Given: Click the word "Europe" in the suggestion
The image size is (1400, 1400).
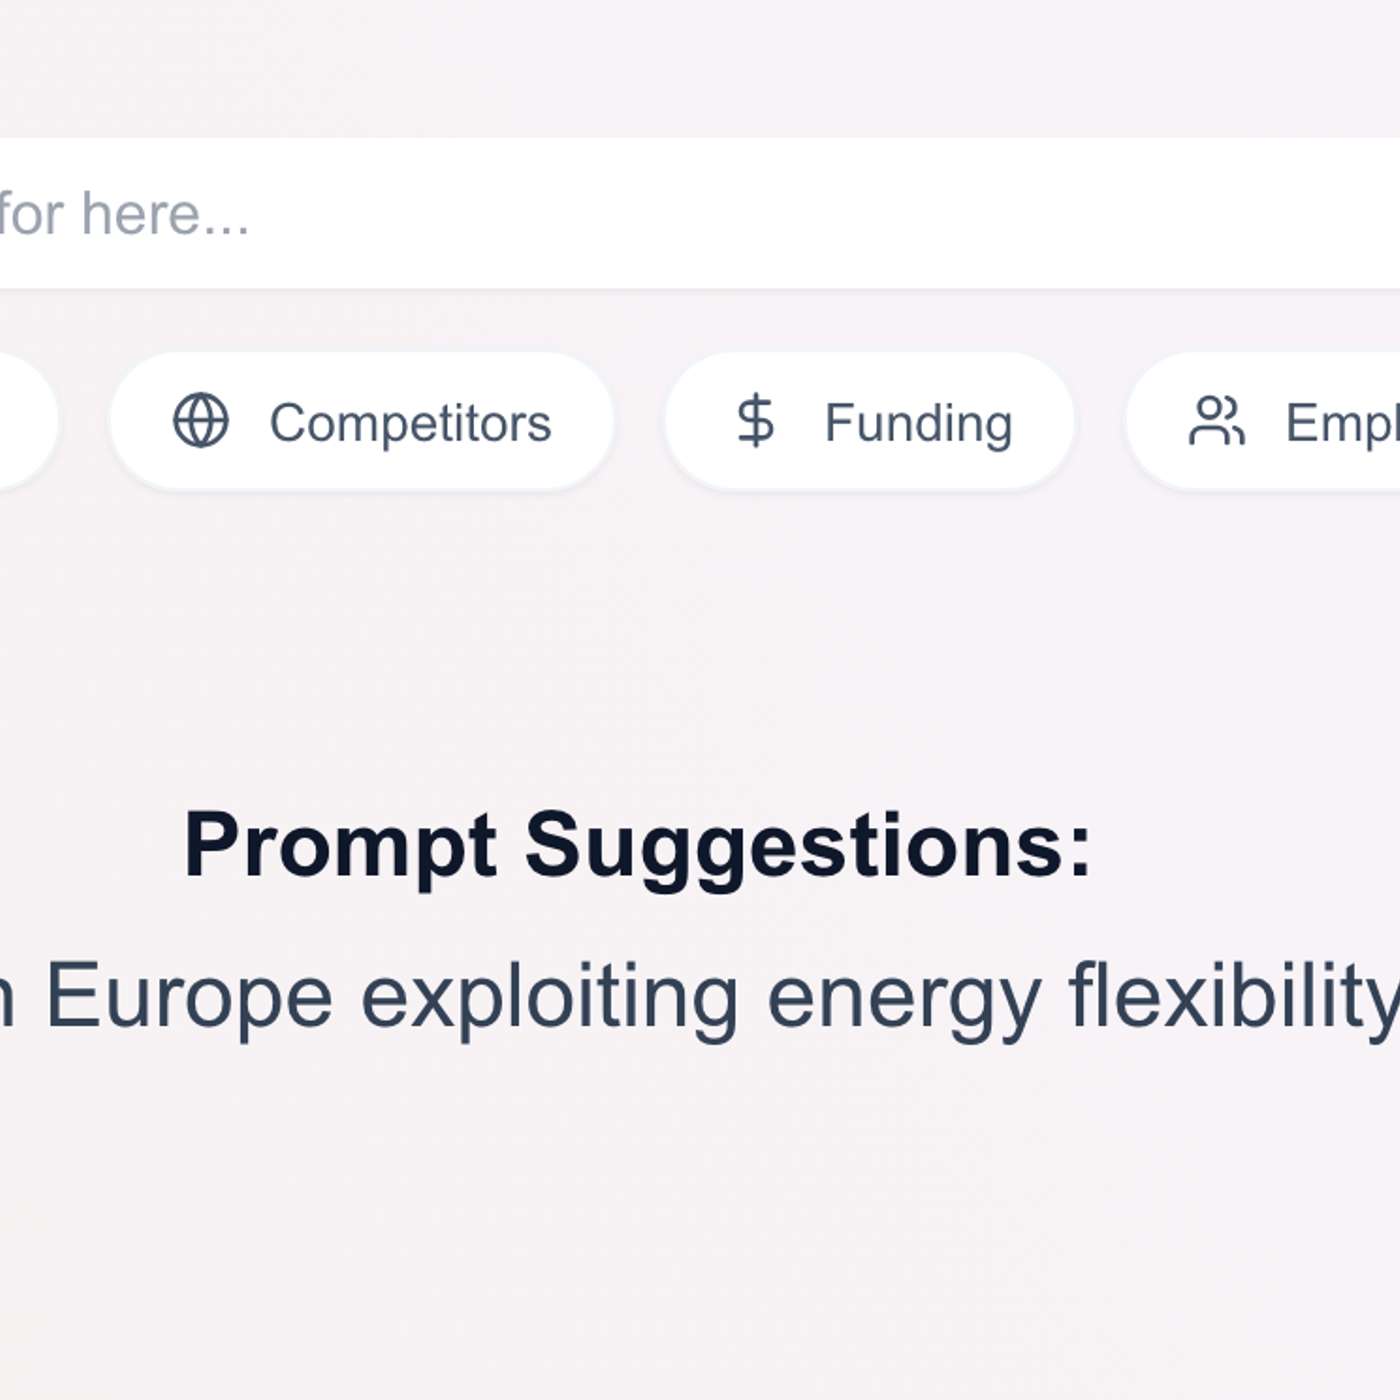Looking at the screenshot, I should [x=189, y=997].
